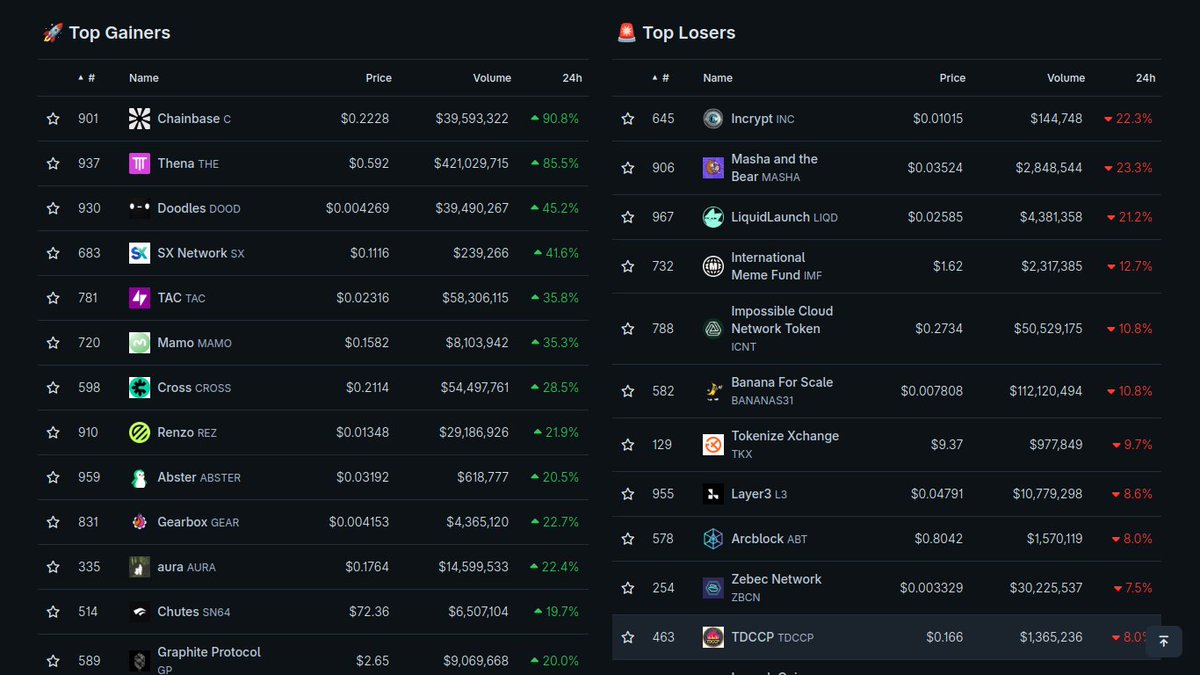
Task: Click the LiquidLaunch coin logo icon
Action: click(713, 217)
